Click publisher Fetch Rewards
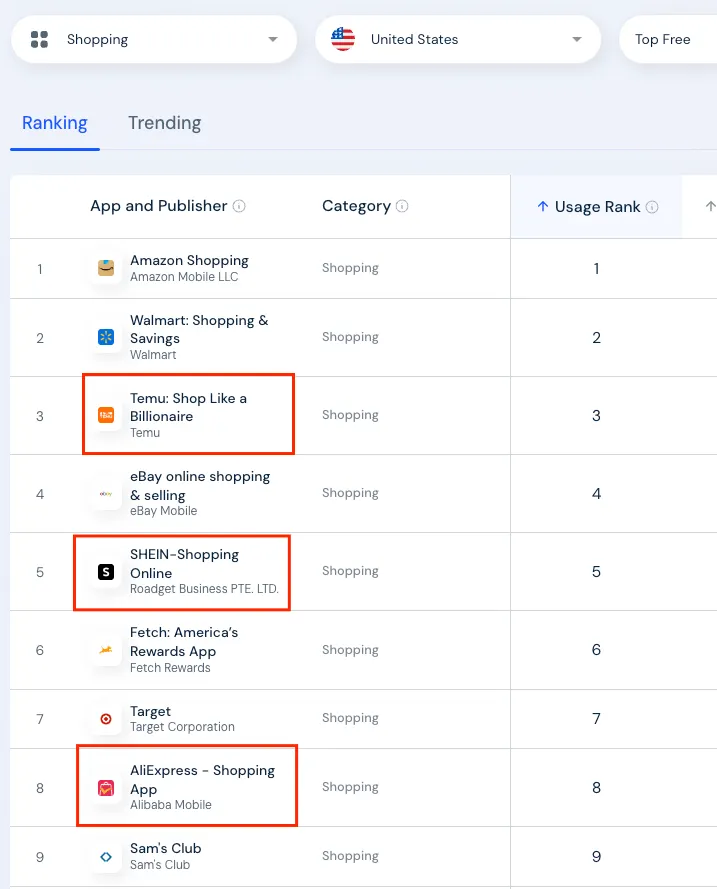717x889 pixels. 170,668
